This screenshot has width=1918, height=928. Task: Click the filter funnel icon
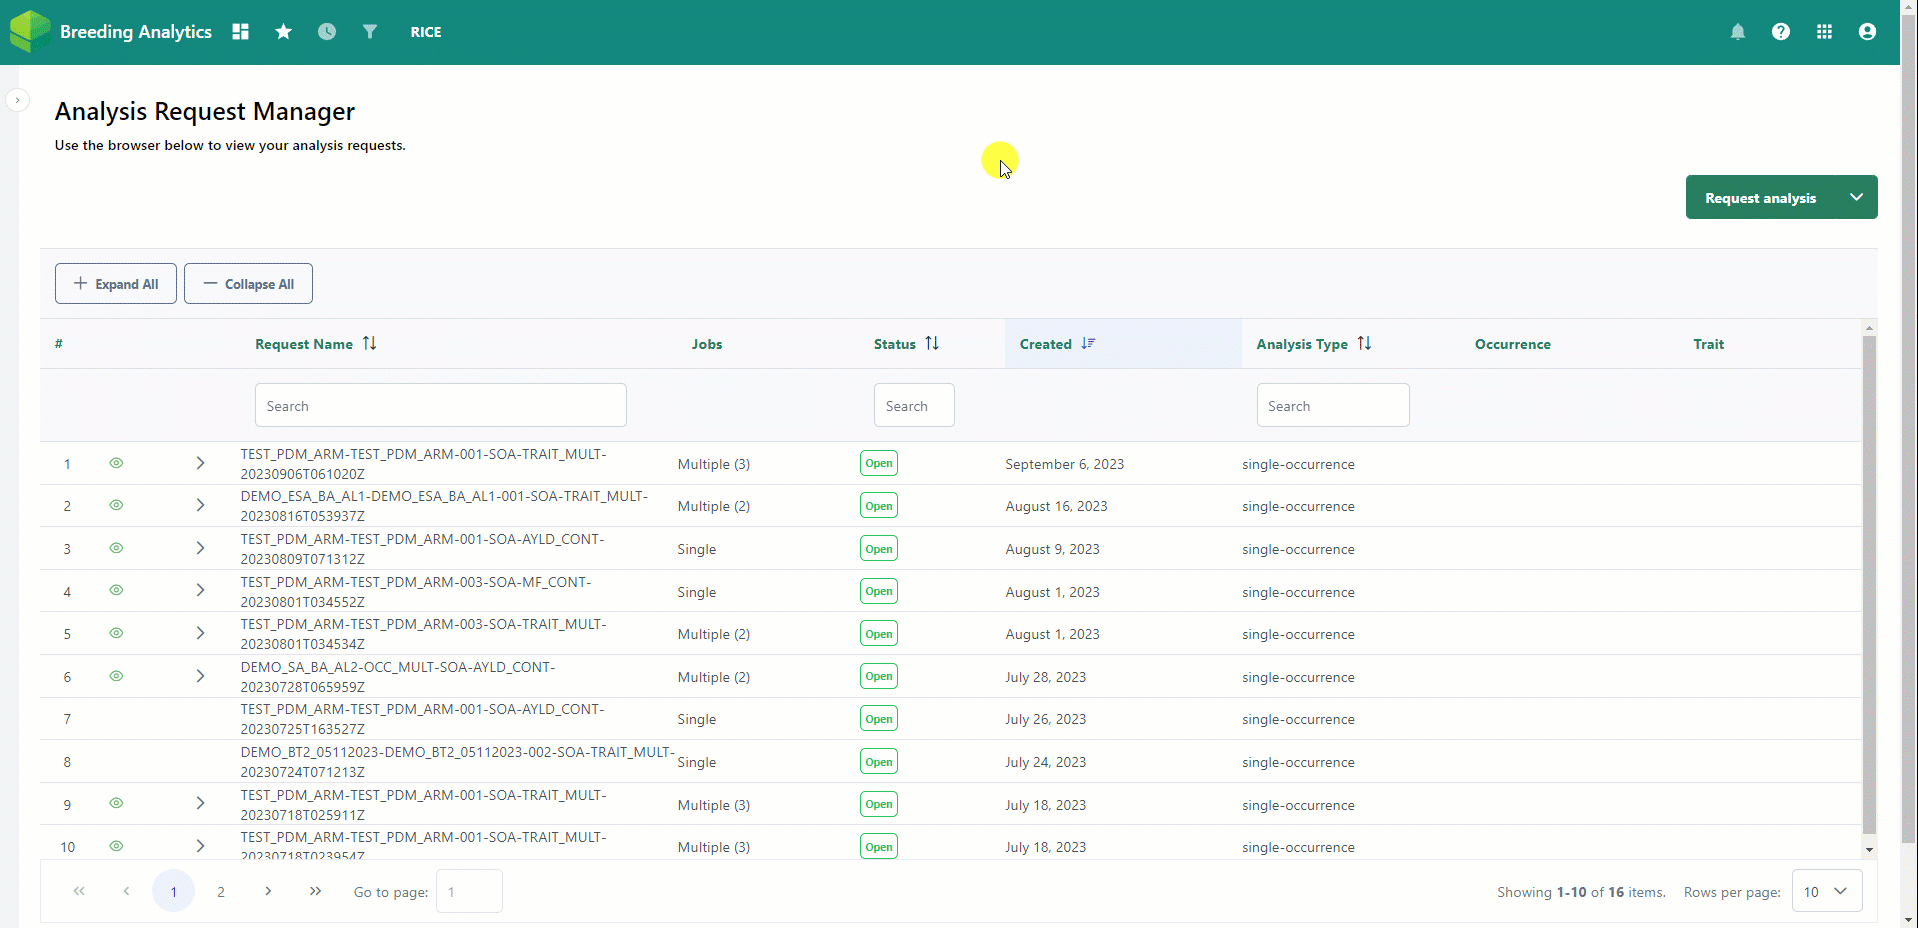369,31
